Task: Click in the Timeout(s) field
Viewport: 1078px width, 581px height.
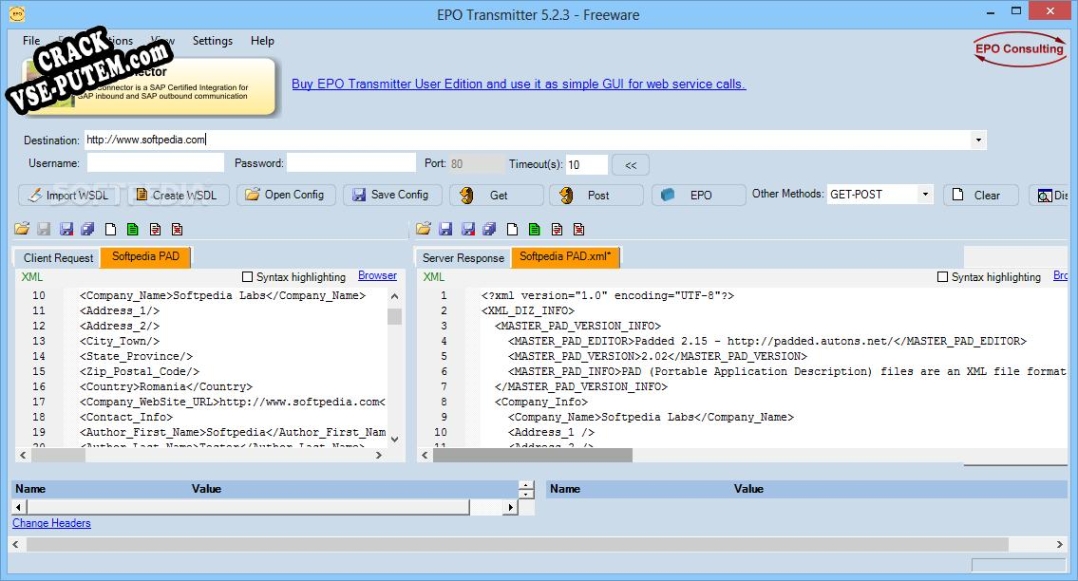Action: [586, 164]
